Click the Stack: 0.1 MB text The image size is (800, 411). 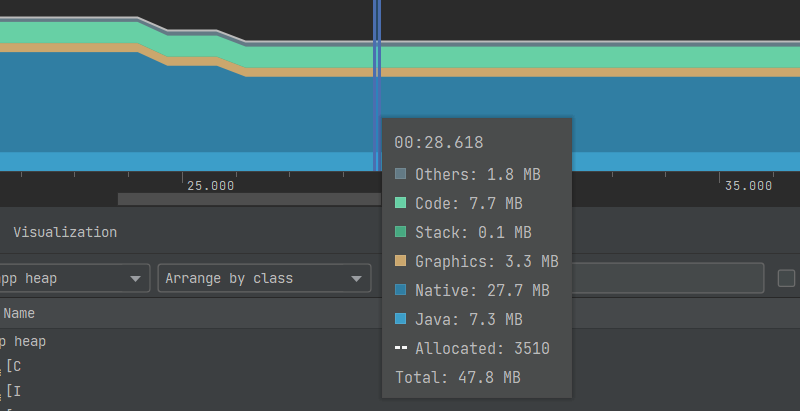point(473,232)
